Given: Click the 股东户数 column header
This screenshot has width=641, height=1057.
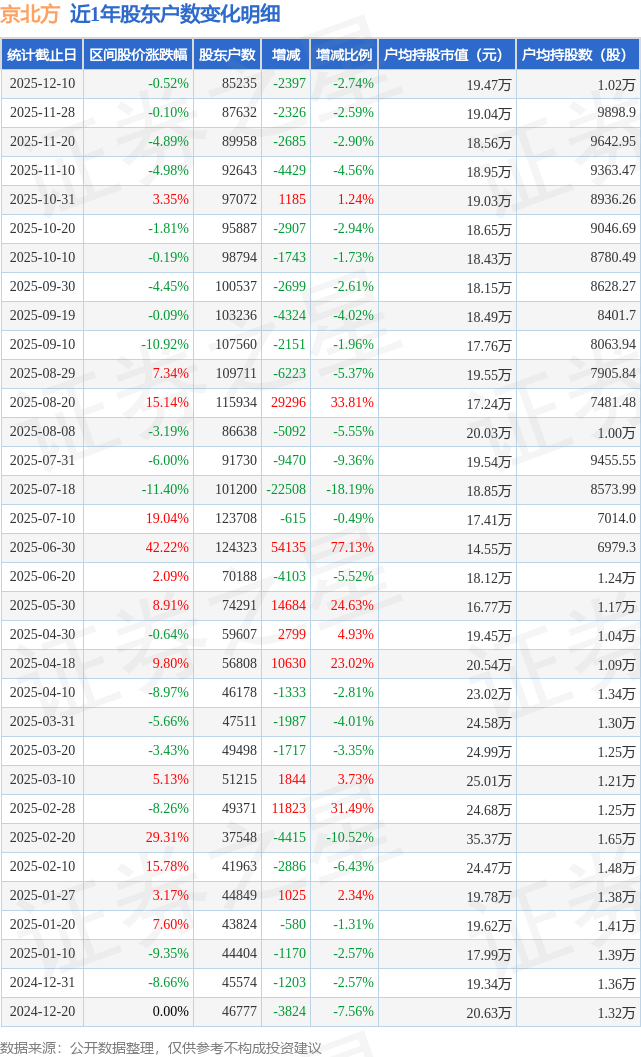Looking at the screenshot, I should (x=227, y=55).
